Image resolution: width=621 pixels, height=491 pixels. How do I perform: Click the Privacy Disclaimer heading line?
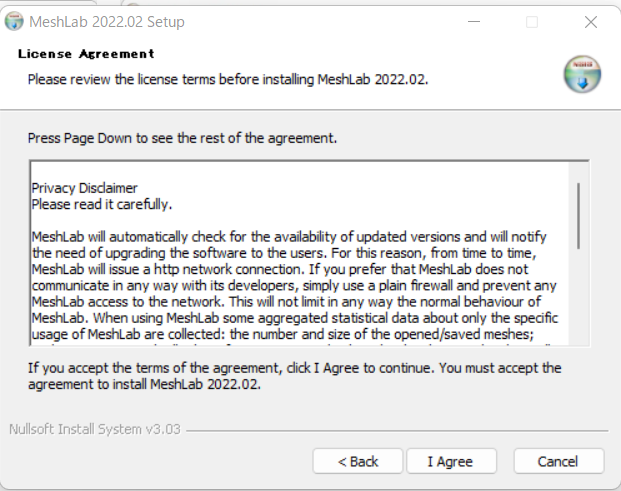[x=84, y=188]
